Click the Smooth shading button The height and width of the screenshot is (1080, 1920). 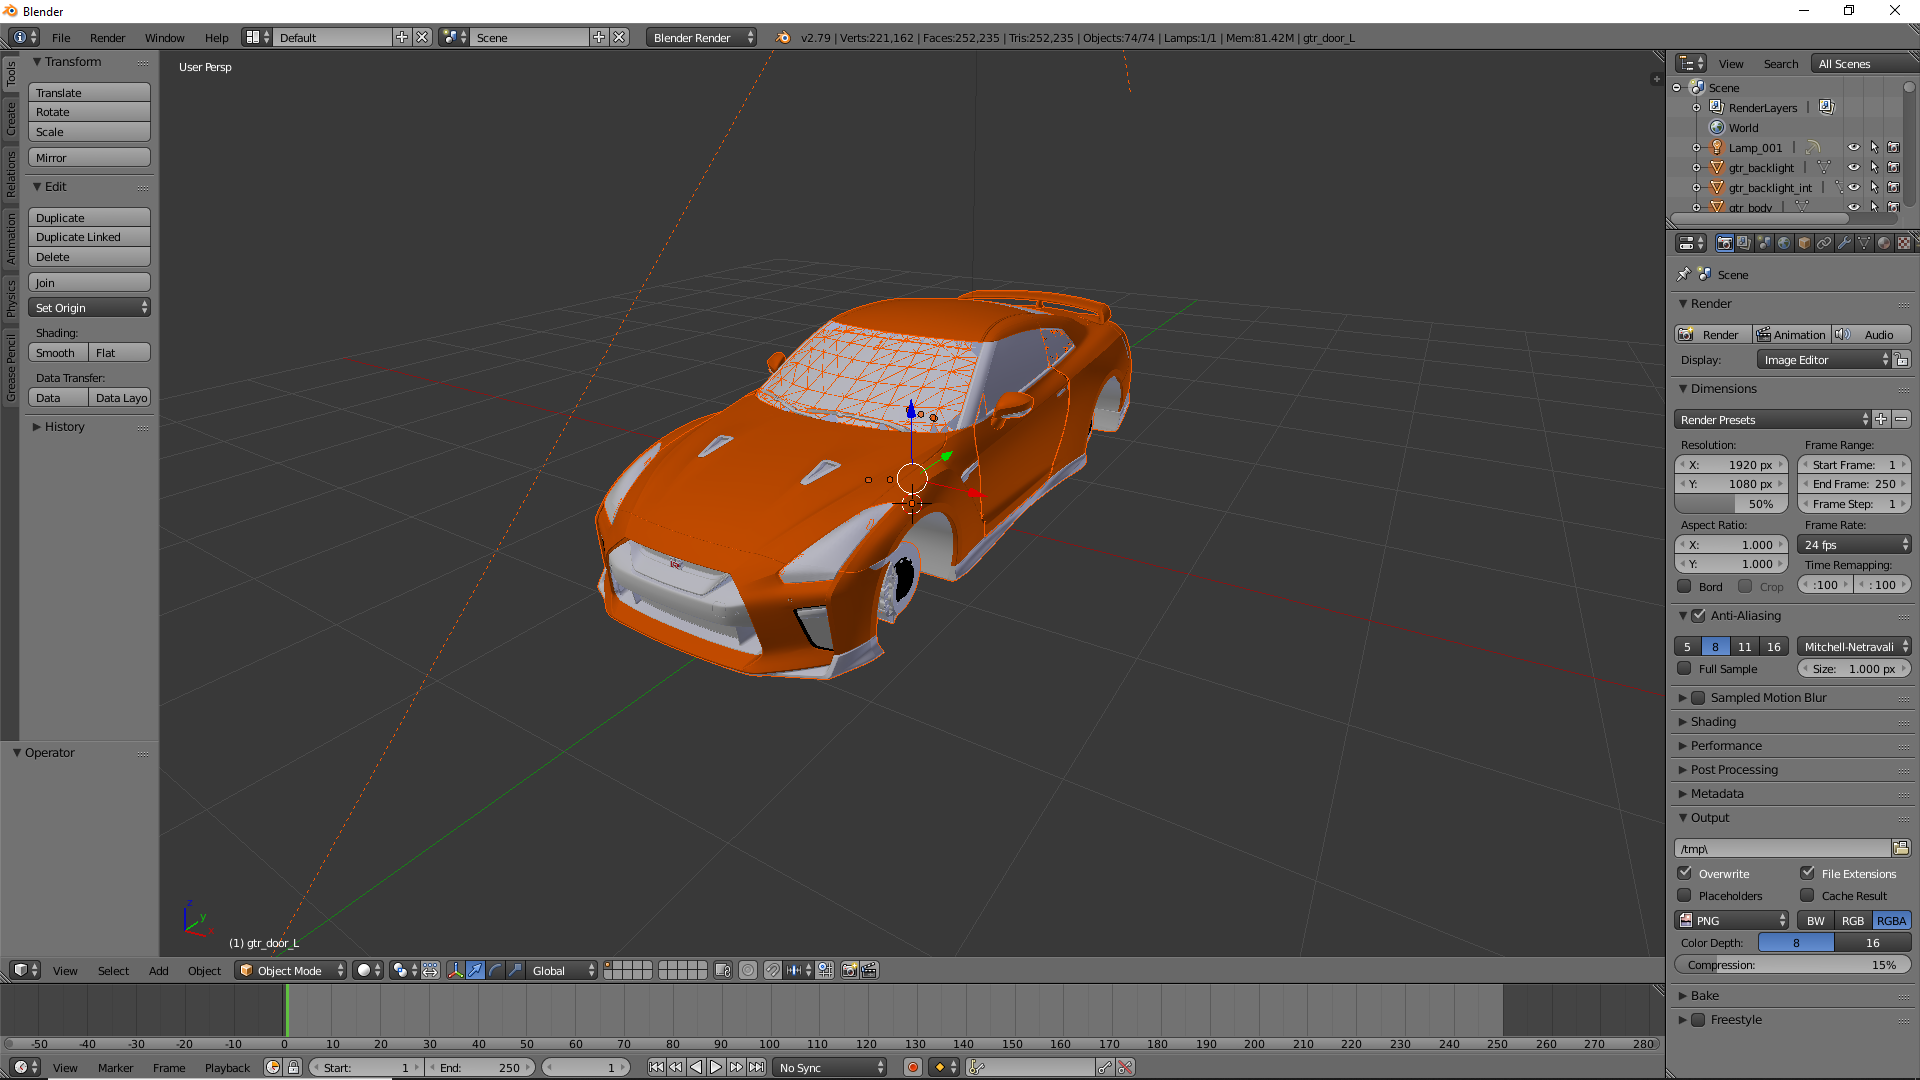[x=57, y=353]
